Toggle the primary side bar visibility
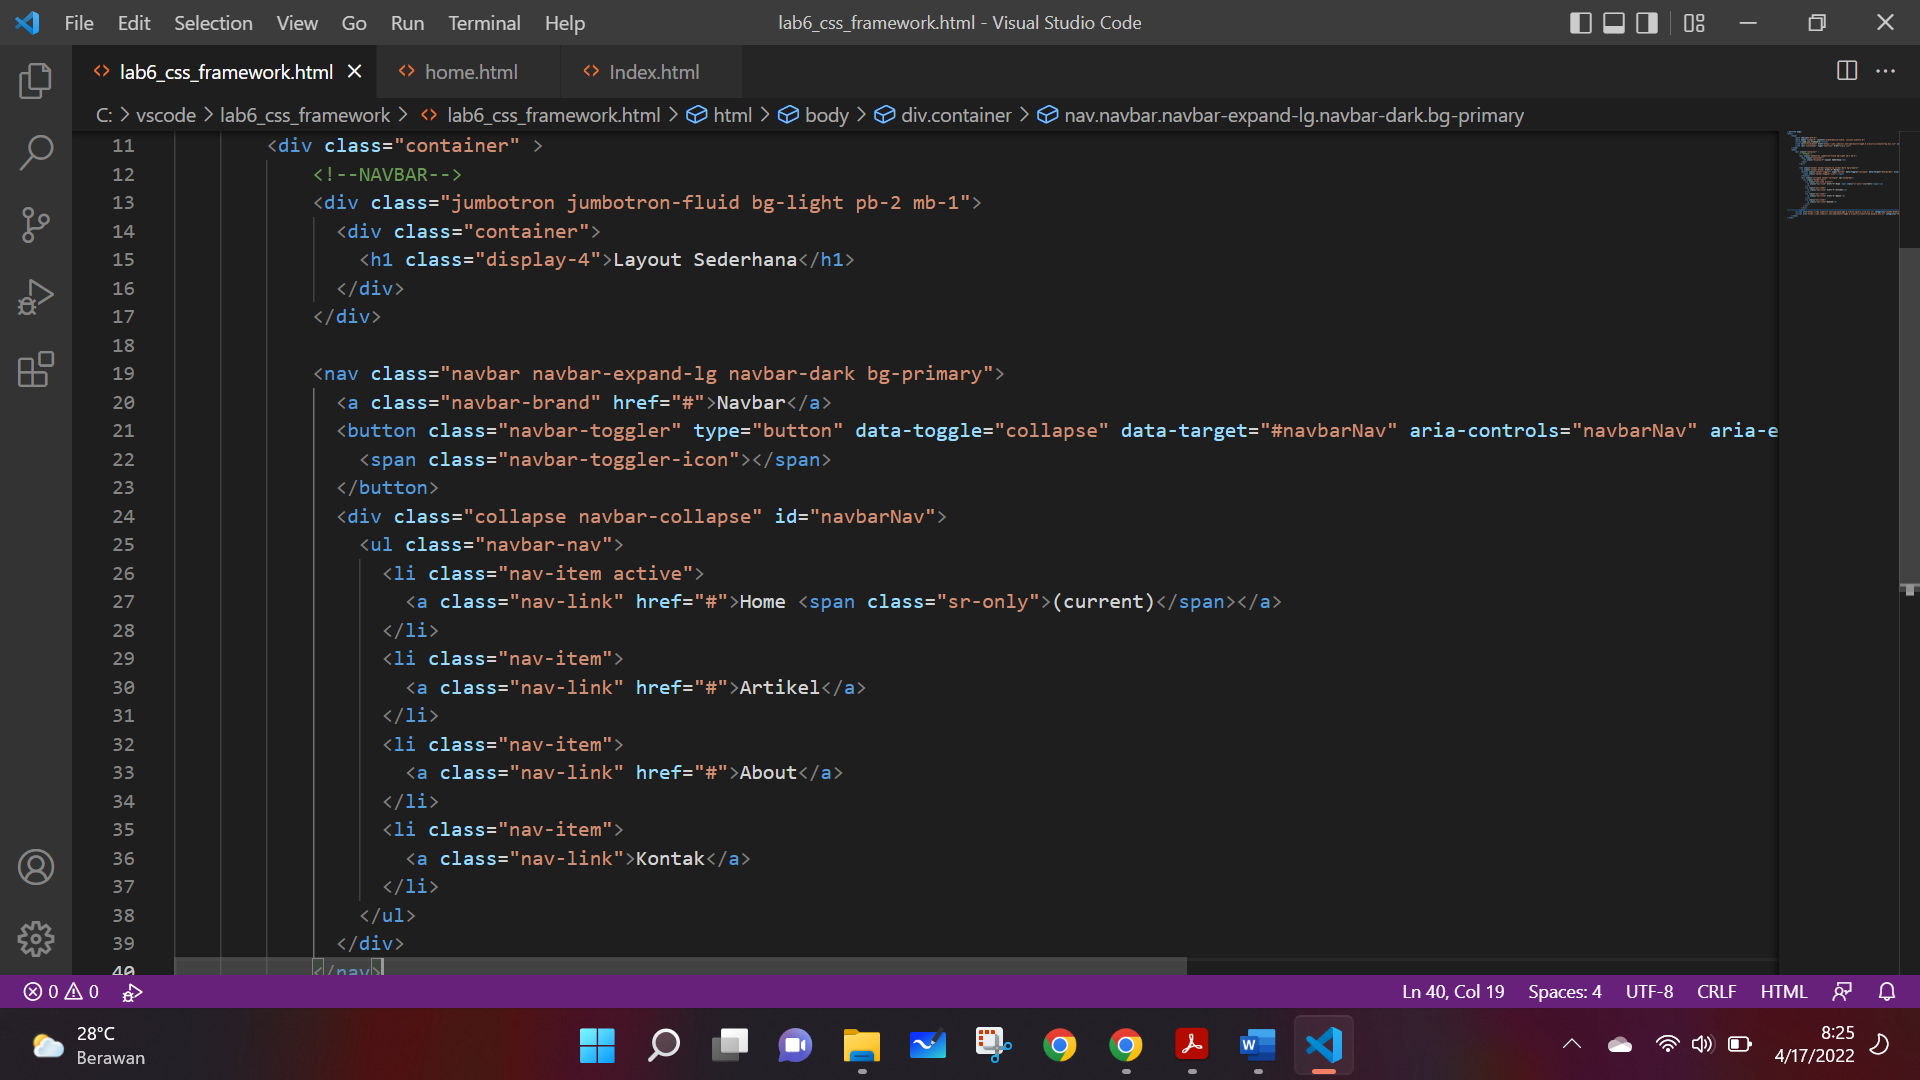 [x=1581, y=22]
